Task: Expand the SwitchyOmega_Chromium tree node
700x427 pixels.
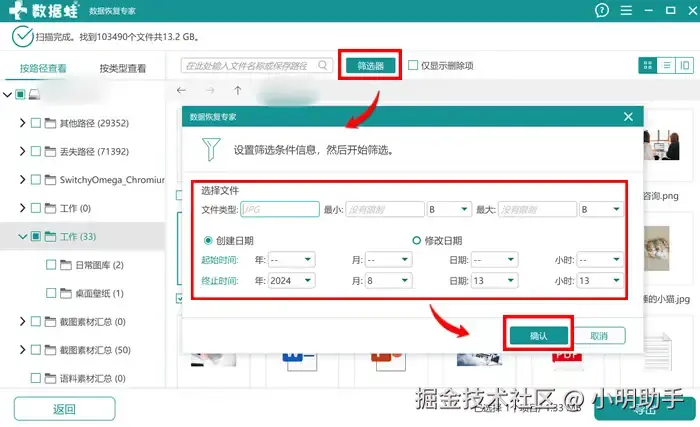Action: (x=22, y=180)
